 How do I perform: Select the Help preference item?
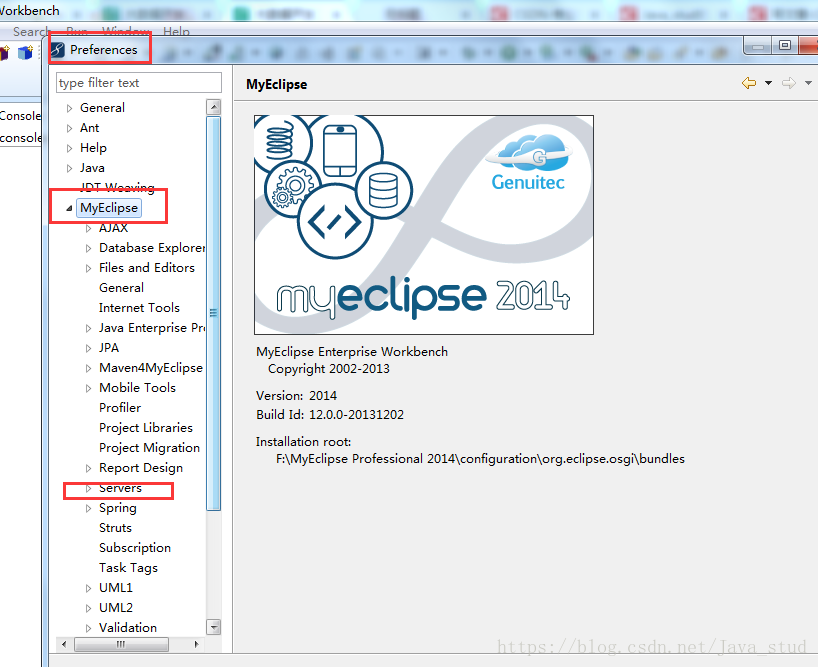coord(93,148)
